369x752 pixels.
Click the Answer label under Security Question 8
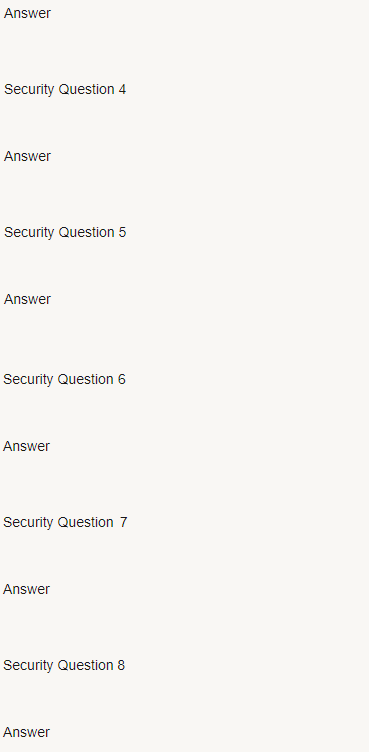coord(26,732)
